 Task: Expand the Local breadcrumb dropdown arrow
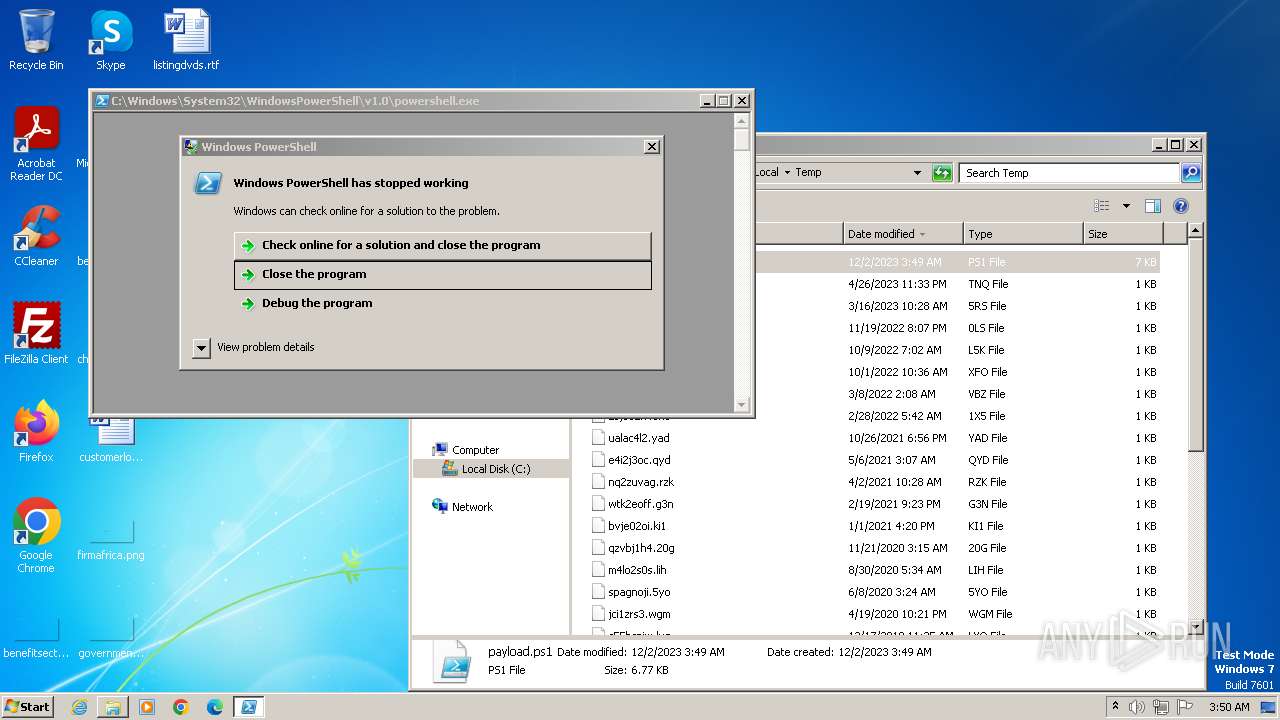pyautogui.click(x=787, y=173)
